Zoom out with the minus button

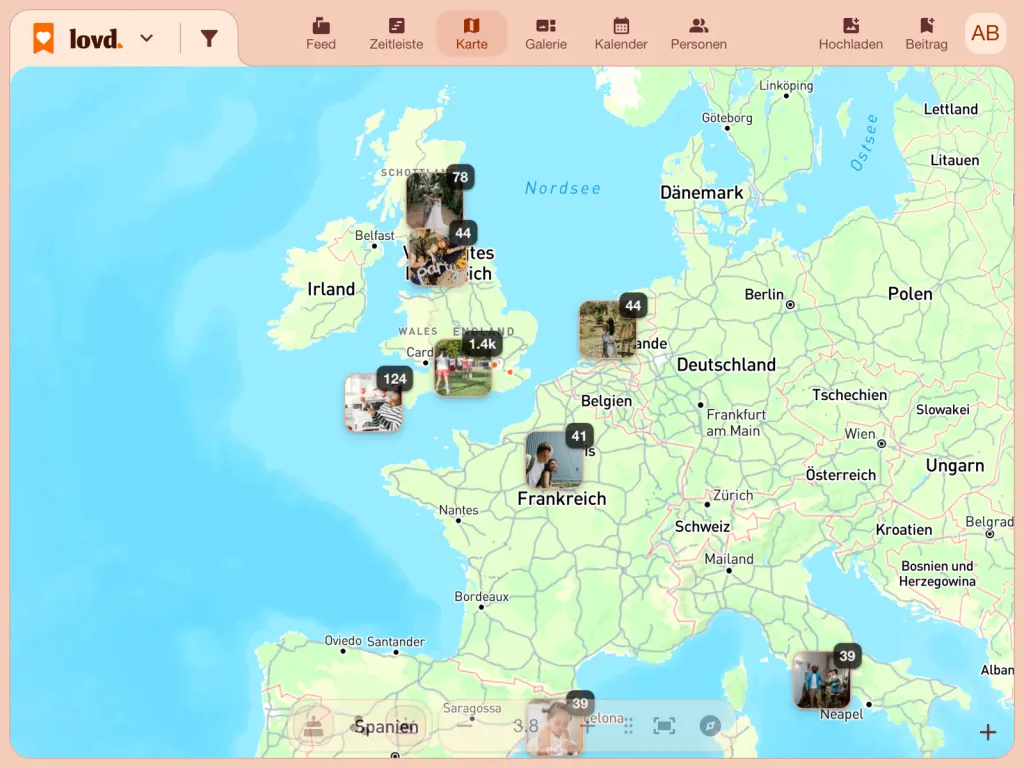click(x=464, y=726)
